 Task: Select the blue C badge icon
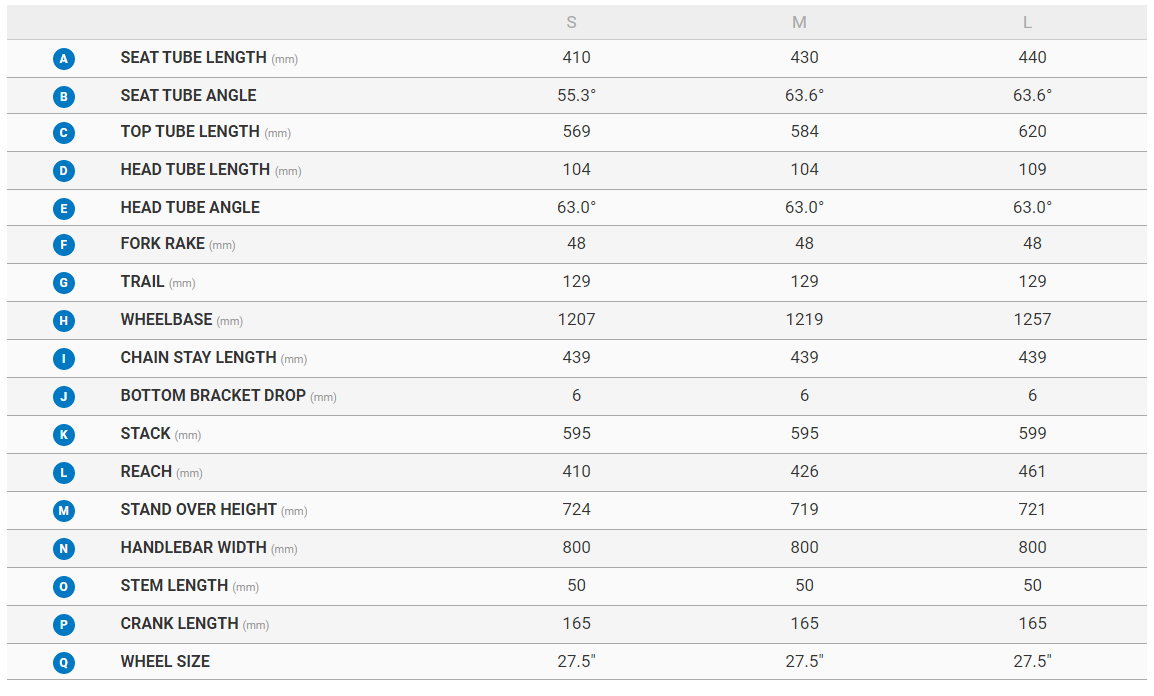[64, 133]
